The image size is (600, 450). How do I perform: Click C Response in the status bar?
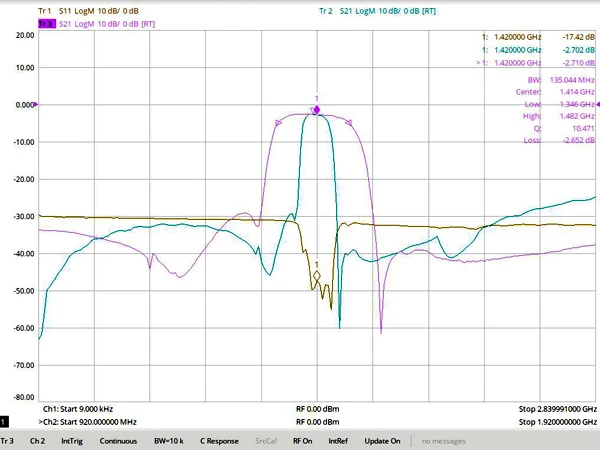pos(219,441)
